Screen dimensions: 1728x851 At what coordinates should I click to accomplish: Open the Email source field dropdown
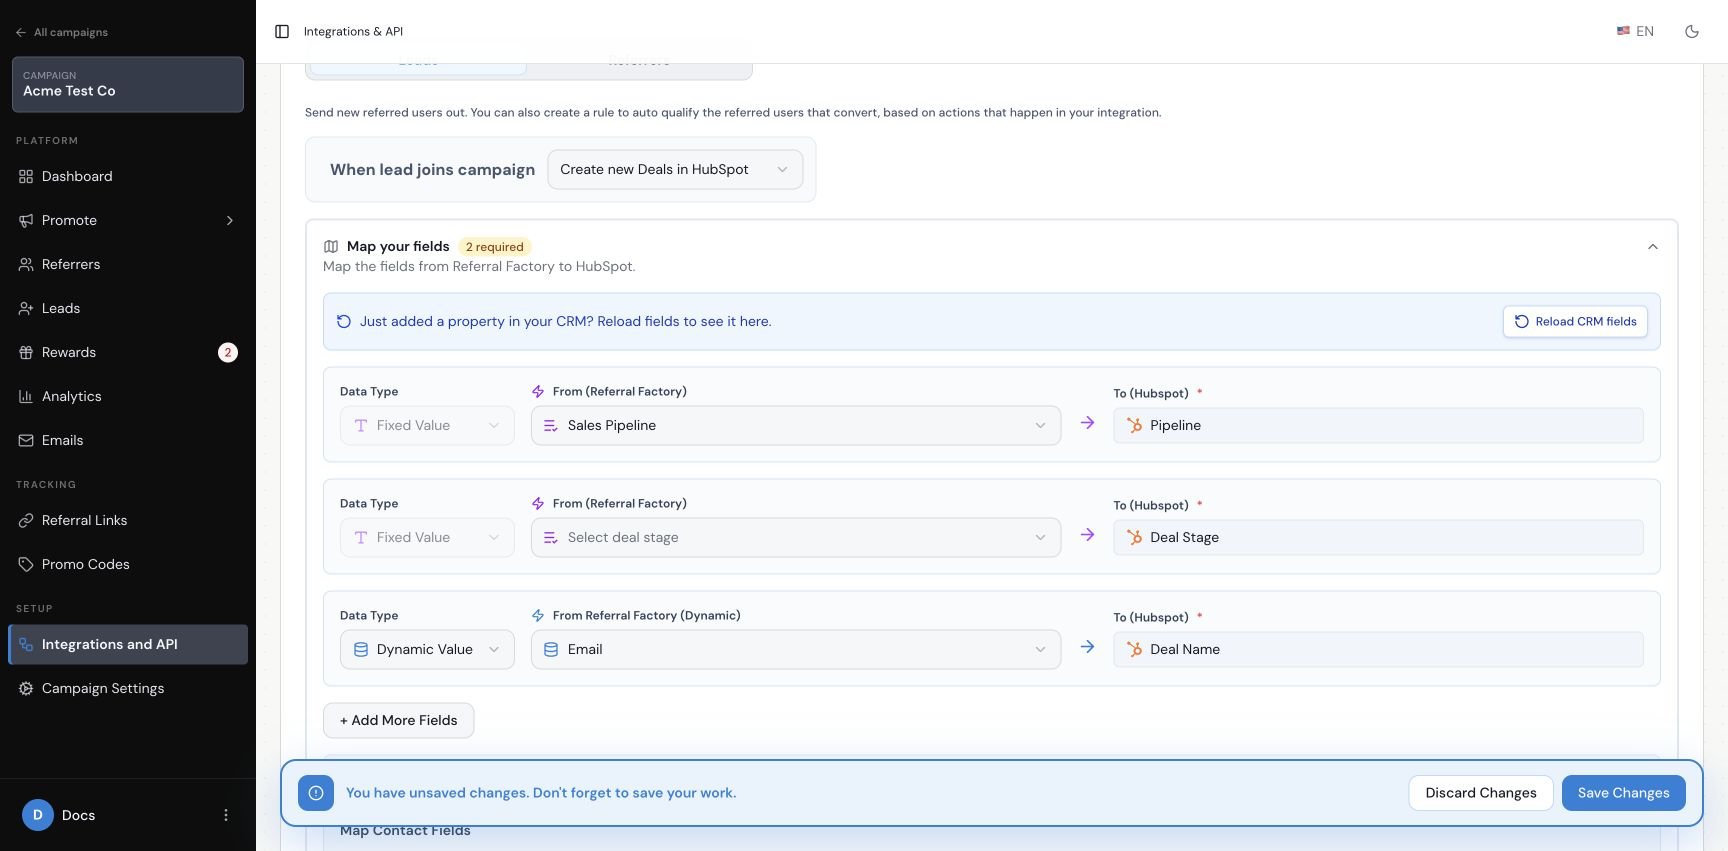pos(796,649)
